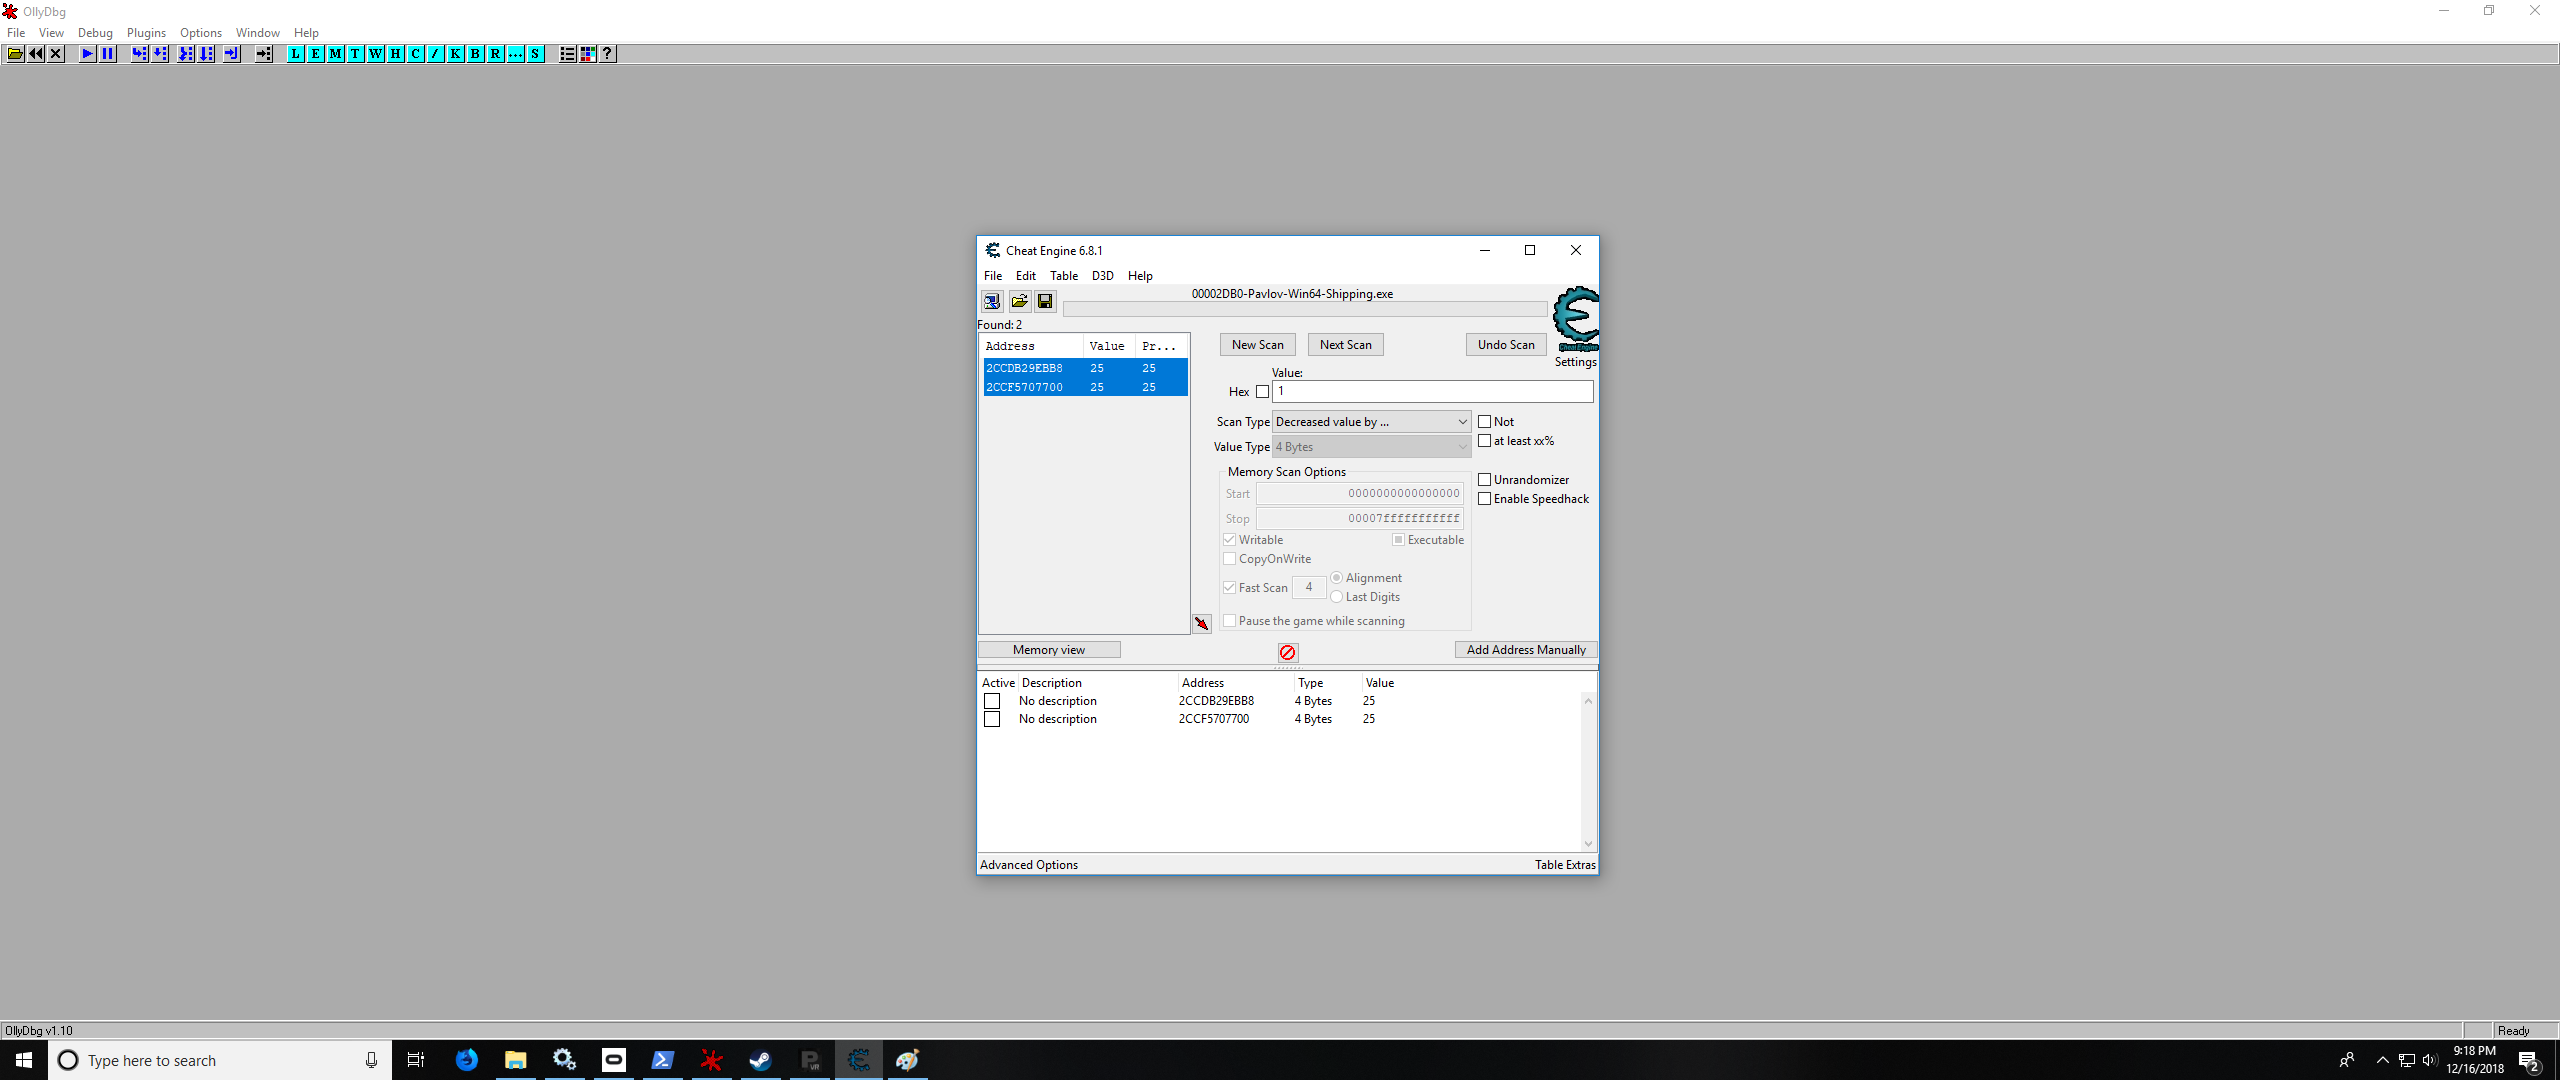Image resolution: width=2560 pixels, height=1080 pixels.
Task: Enable the Not checkbox
Action: click(1485, 422)
